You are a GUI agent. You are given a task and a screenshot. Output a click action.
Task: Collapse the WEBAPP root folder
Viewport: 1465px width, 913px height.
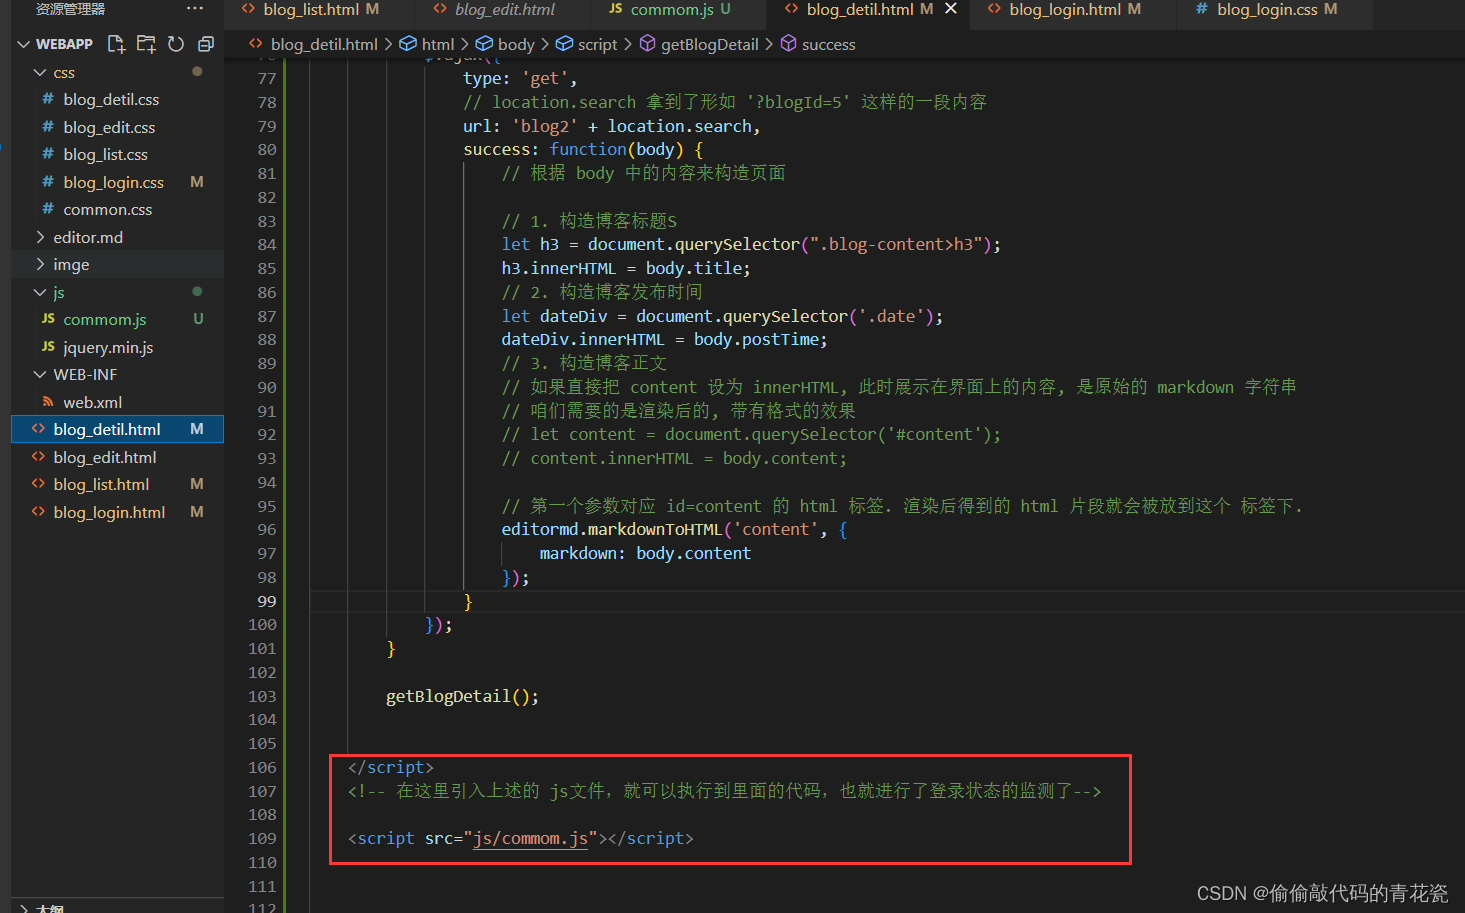[x=24, y=44]
